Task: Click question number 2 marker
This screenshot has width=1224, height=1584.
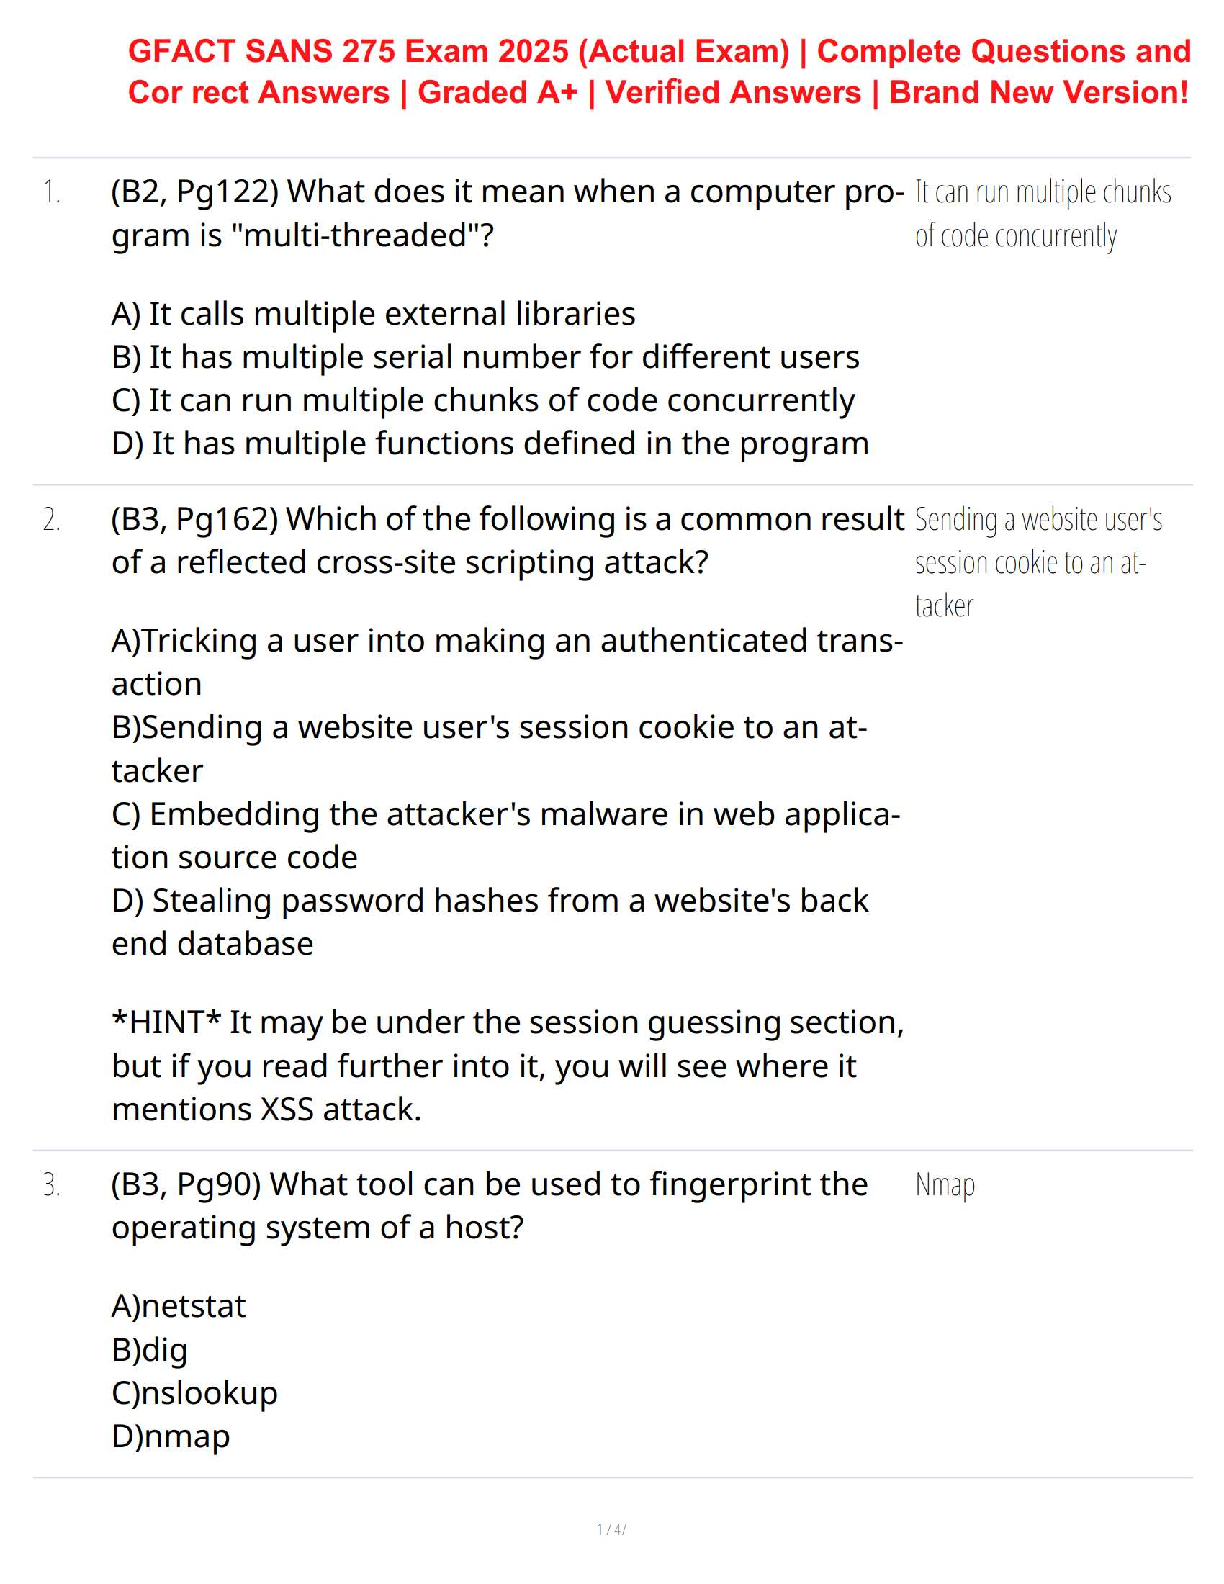Action: [52, 519]
